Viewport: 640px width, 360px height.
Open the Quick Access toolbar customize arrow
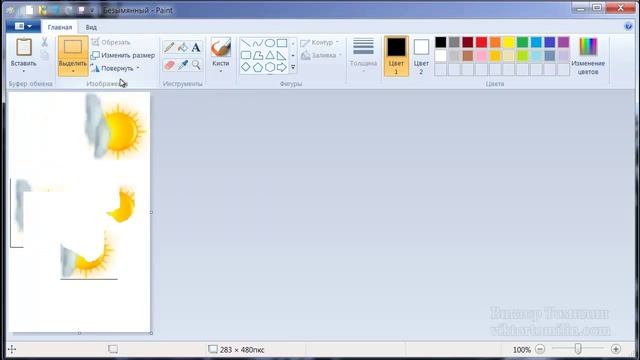point(93,10)
